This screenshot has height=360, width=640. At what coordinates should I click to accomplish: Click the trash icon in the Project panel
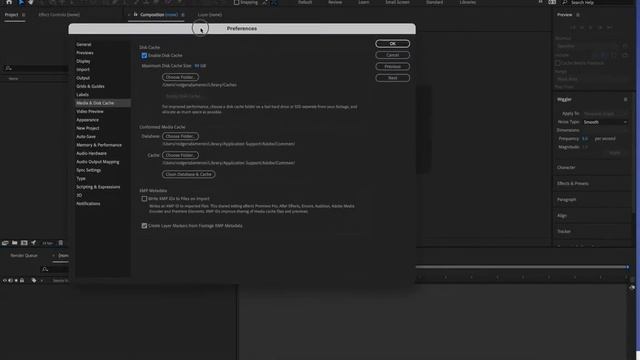[61, 243]
